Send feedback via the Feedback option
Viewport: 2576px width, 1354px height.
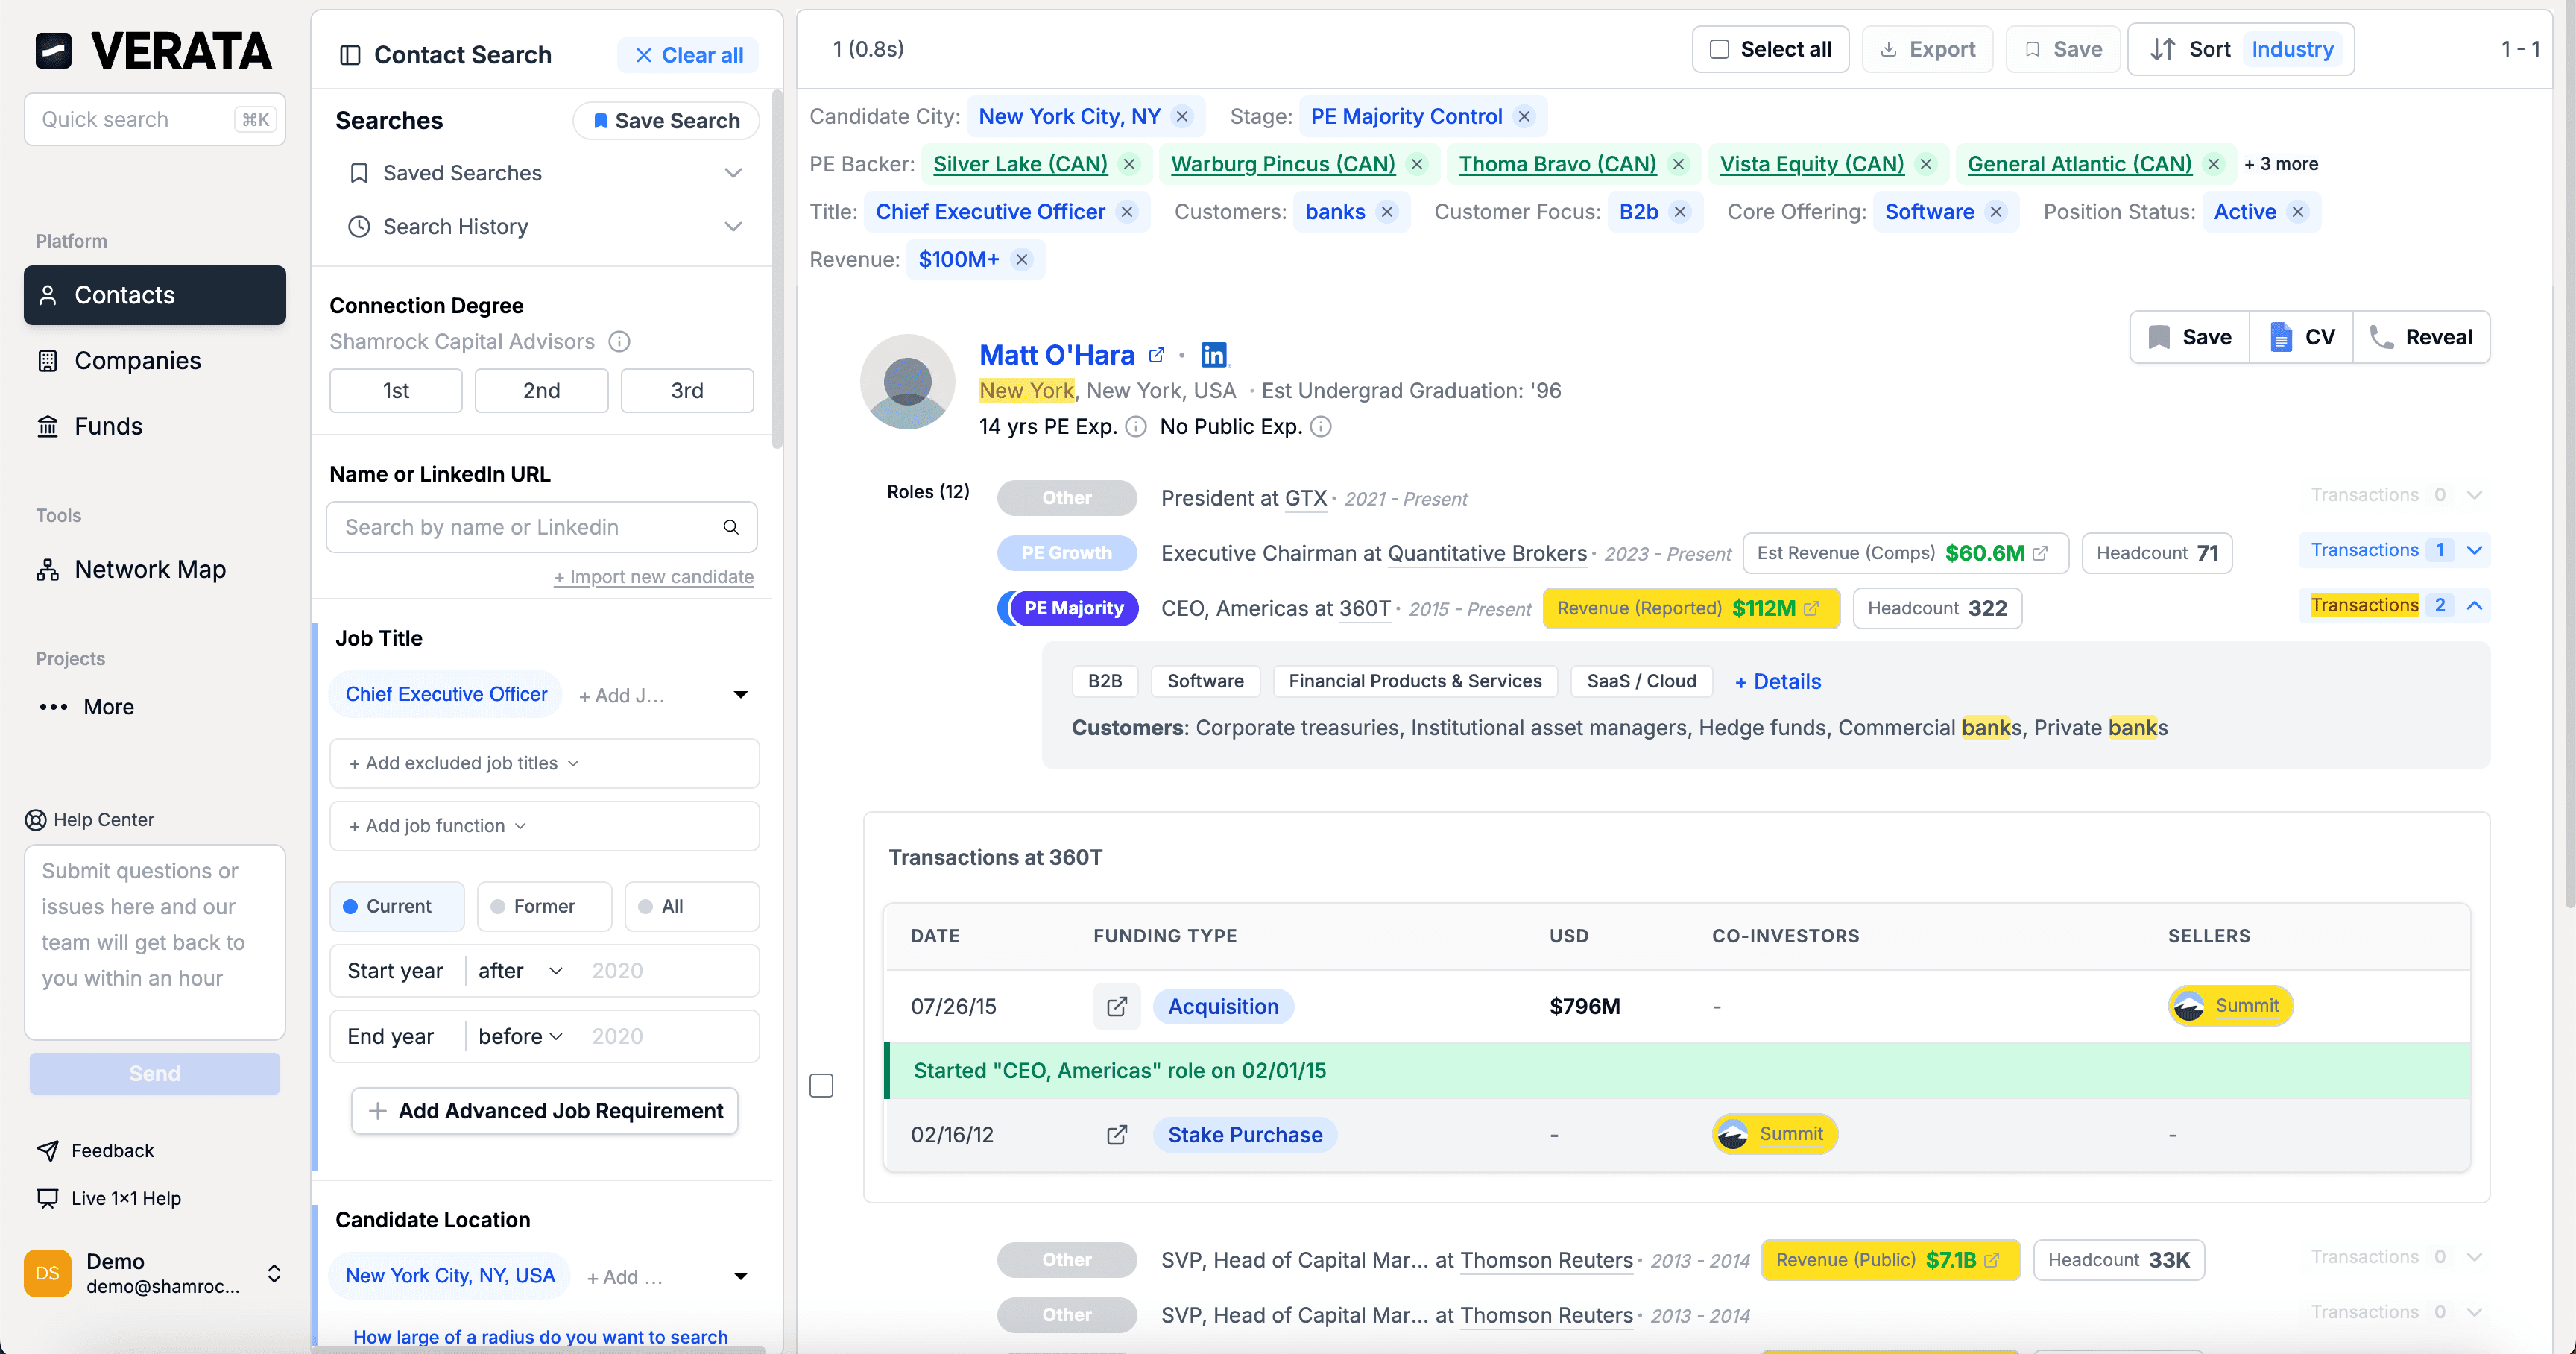112,1150
